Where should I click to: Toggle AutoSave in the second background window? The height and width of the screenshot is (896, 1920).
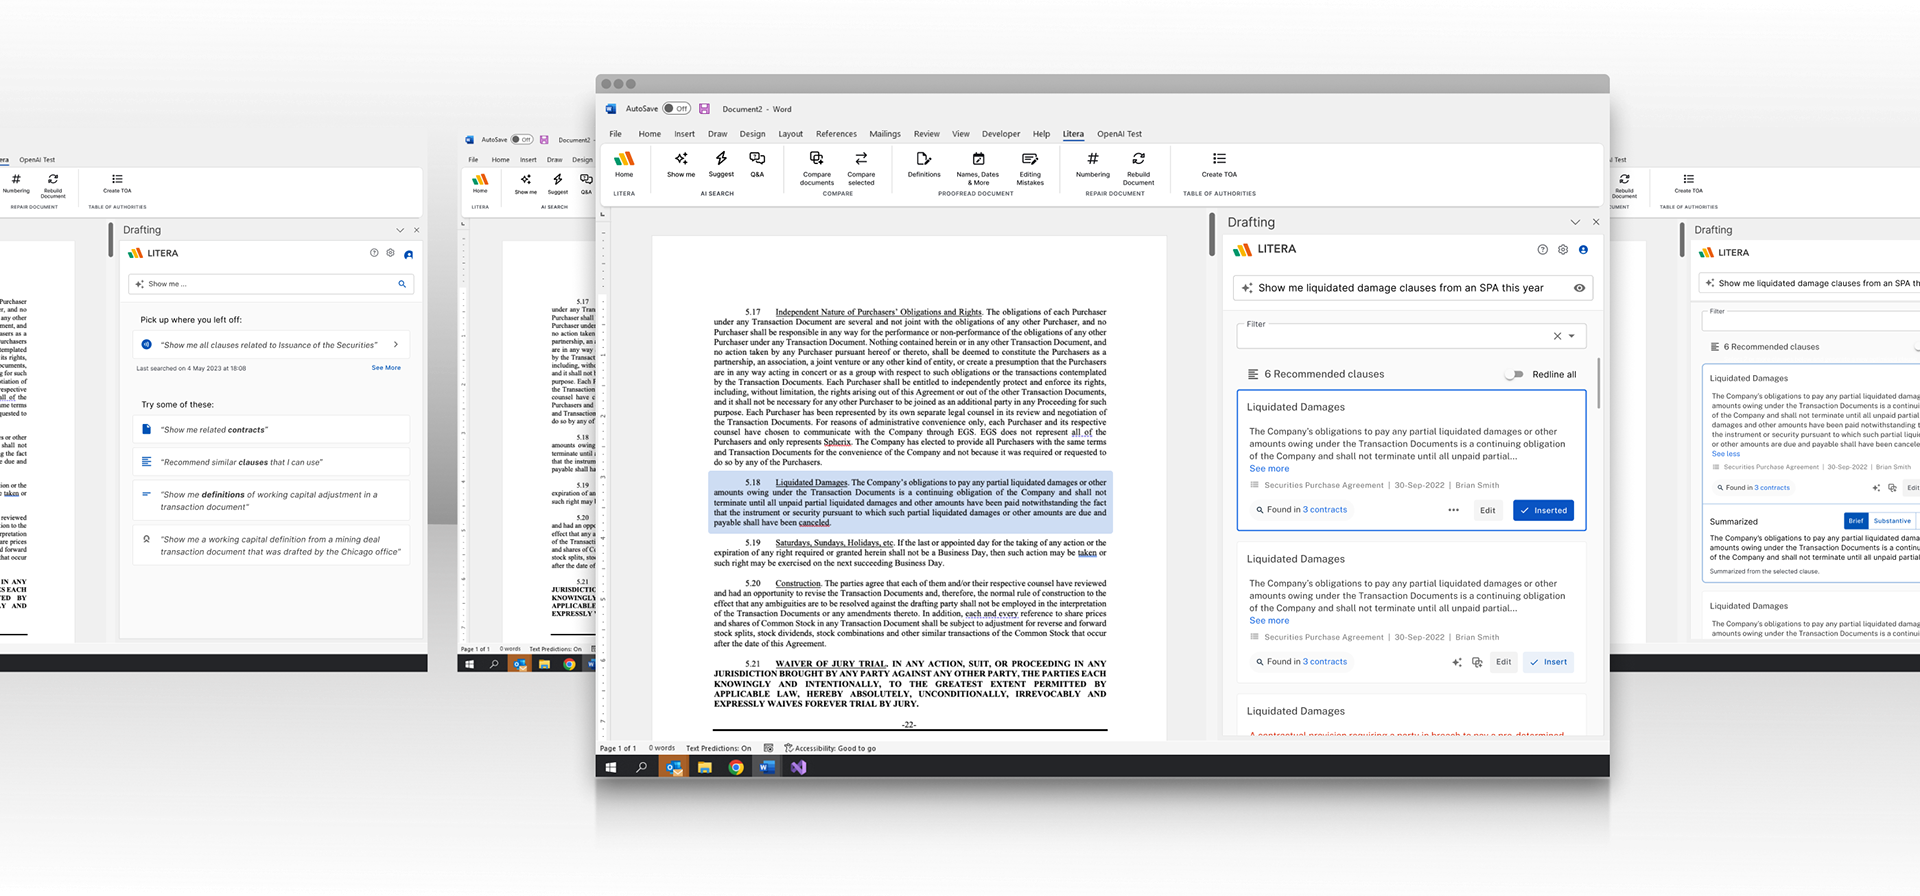[x=522, y=140]
